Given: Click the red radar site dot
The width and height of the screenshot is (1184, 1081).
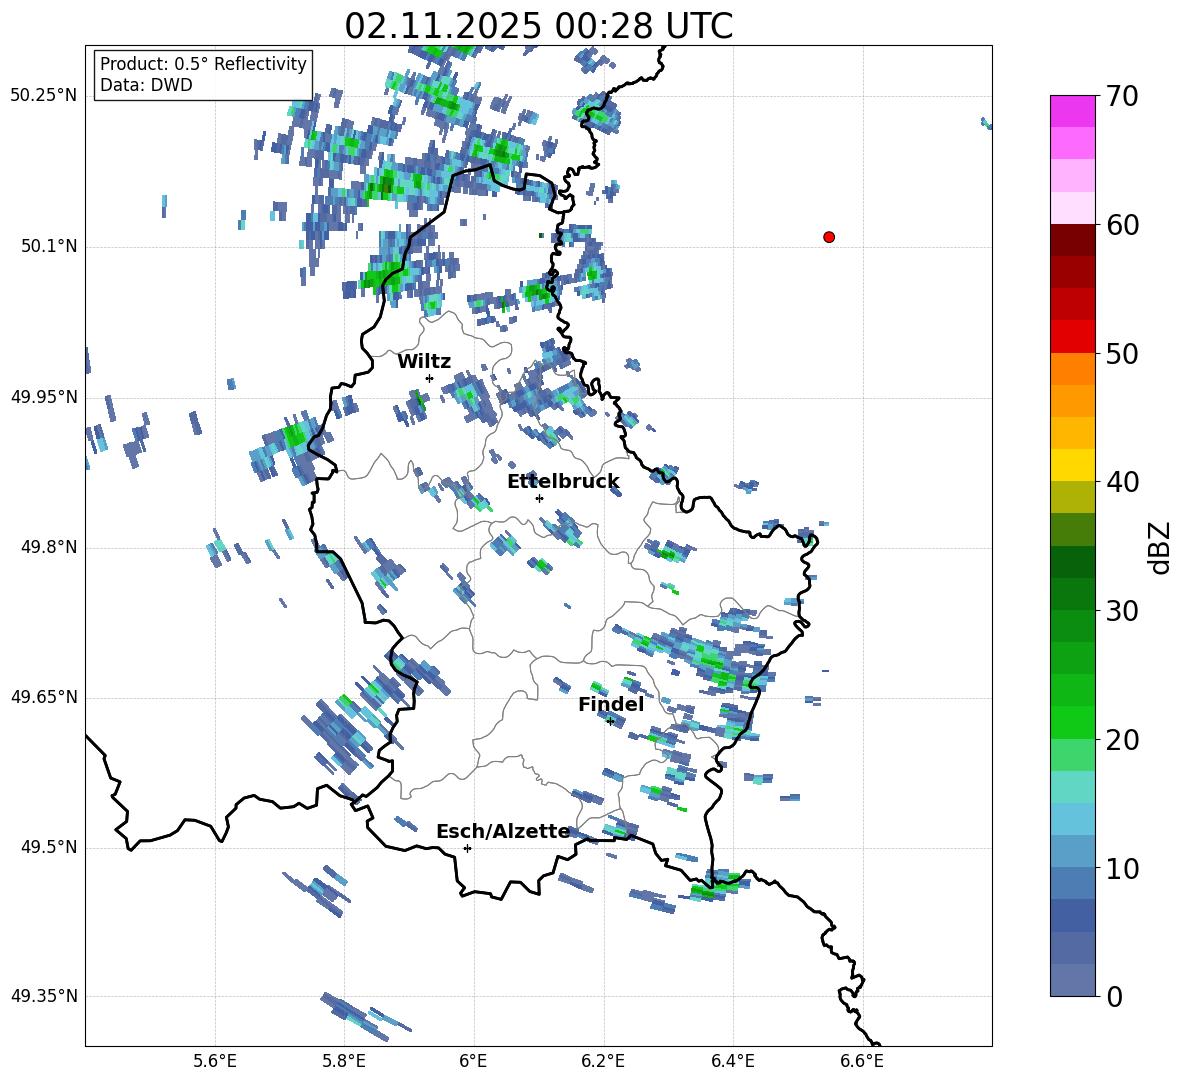Looking at the screenshot, I should pos(828,237).
